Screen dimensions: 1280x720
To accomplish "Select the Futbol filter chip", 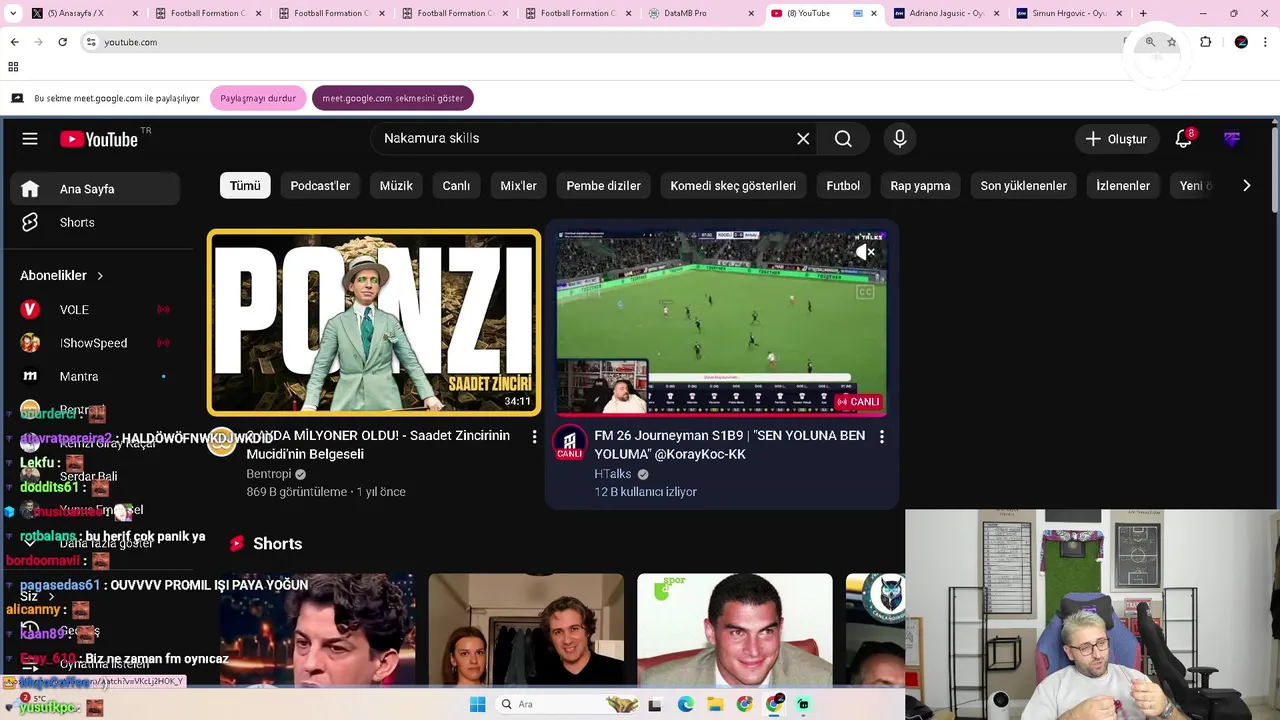I will (843, 186).
